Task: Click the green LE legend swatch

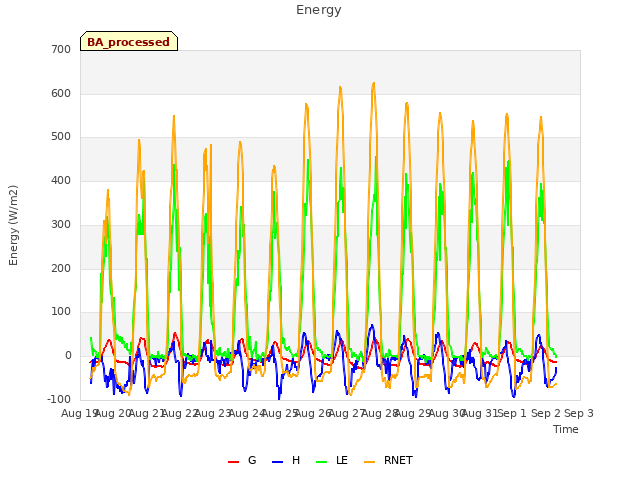Action: click(322, 462)
